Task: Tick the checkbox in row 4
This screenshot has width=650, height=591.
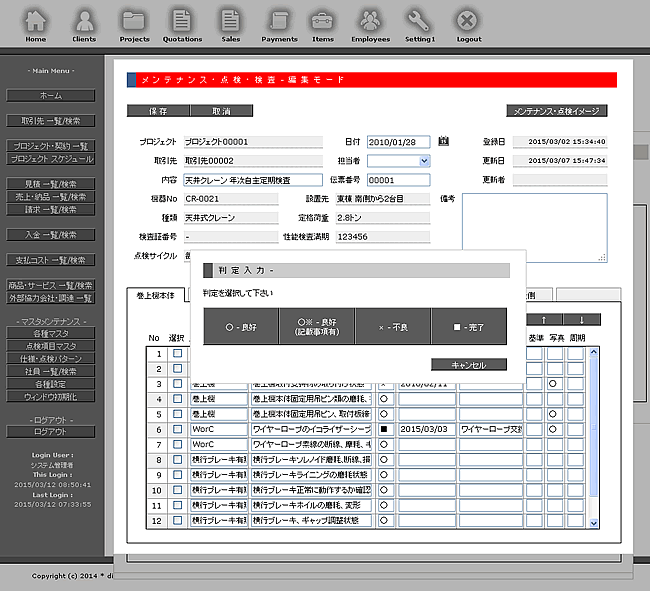Action: coord(177,399)
